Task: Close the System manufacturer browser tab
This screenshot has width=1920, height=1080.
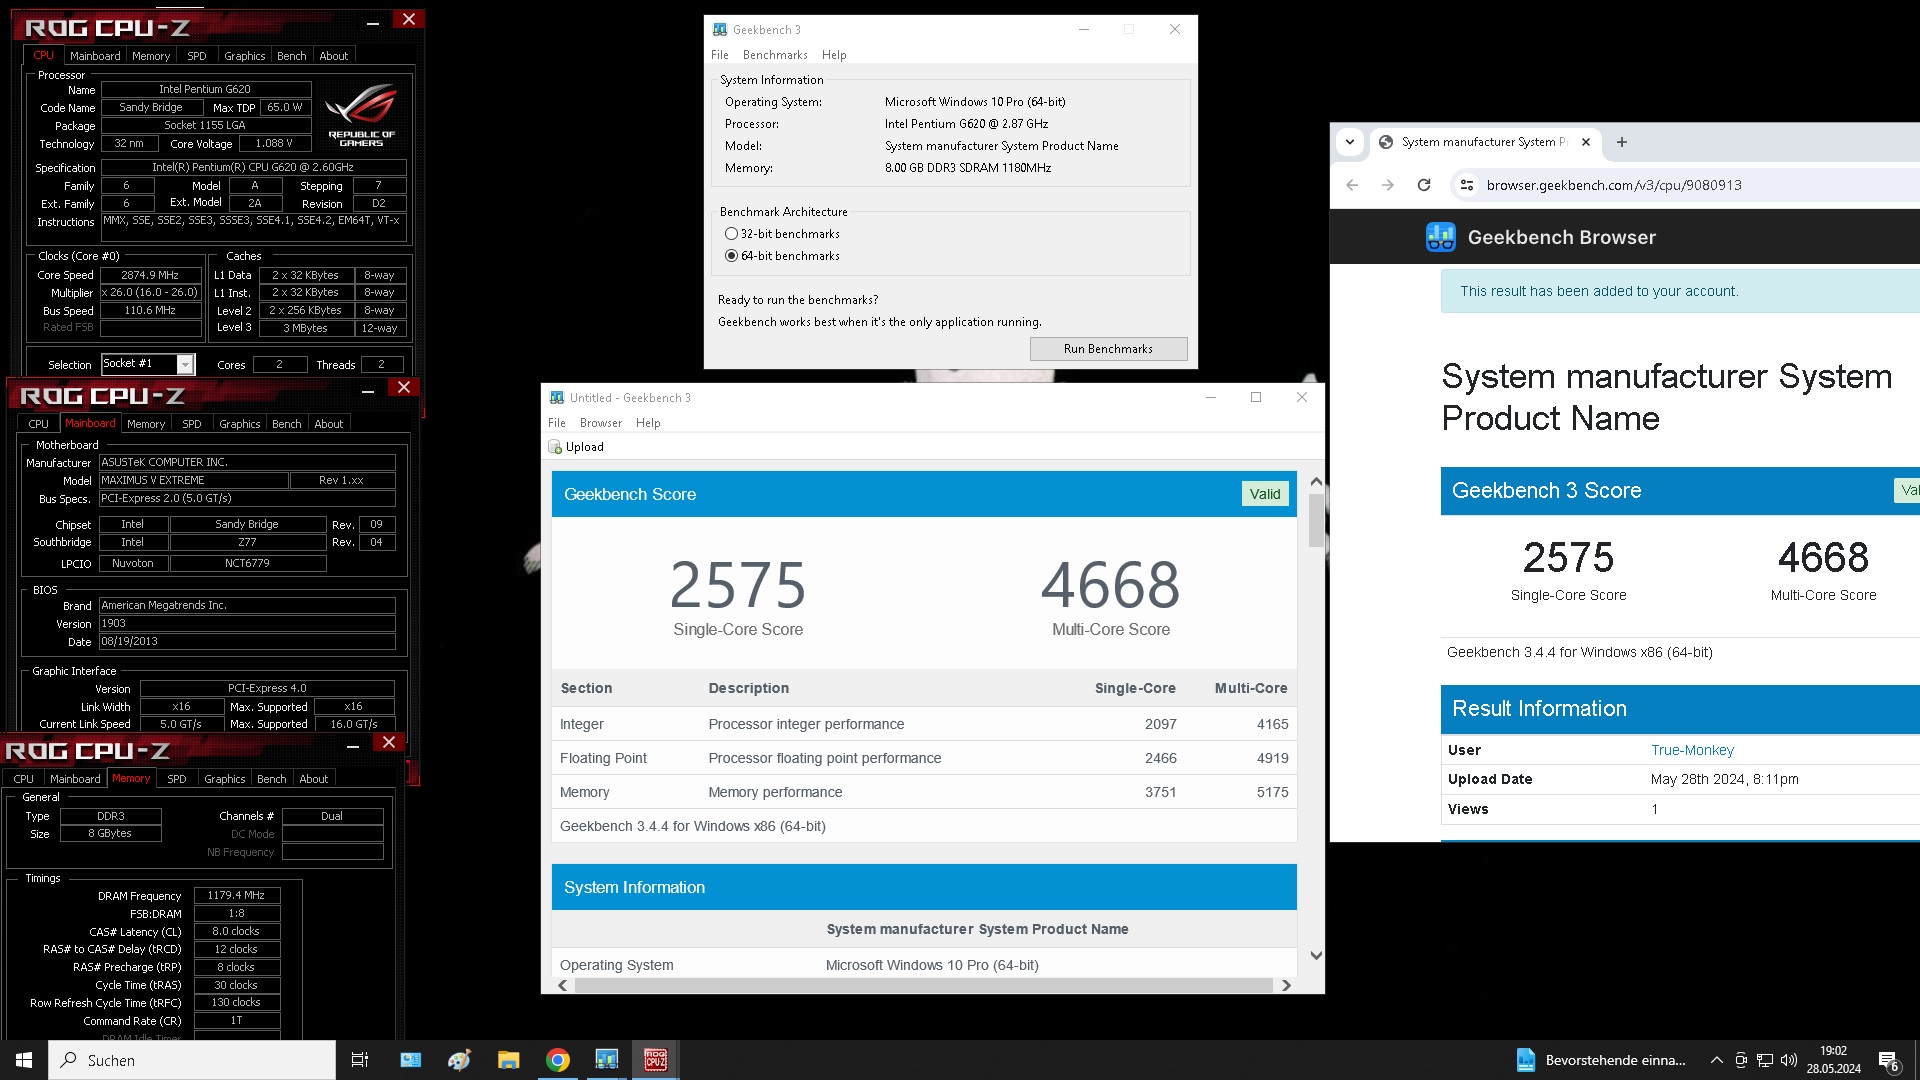Action: click(x=1586, y=142)
